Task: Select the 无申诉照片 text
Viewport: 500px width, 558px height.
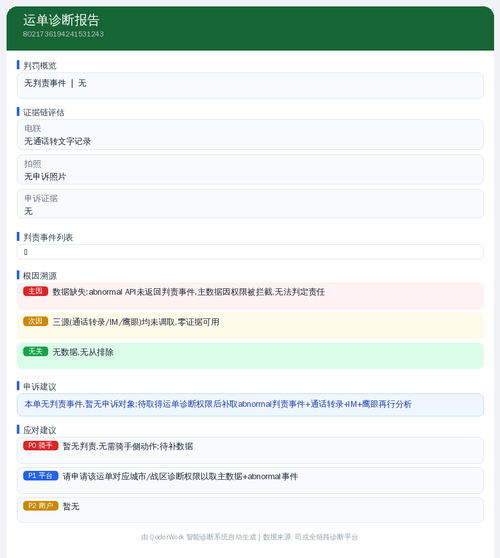Action: (x=45, y=177)
